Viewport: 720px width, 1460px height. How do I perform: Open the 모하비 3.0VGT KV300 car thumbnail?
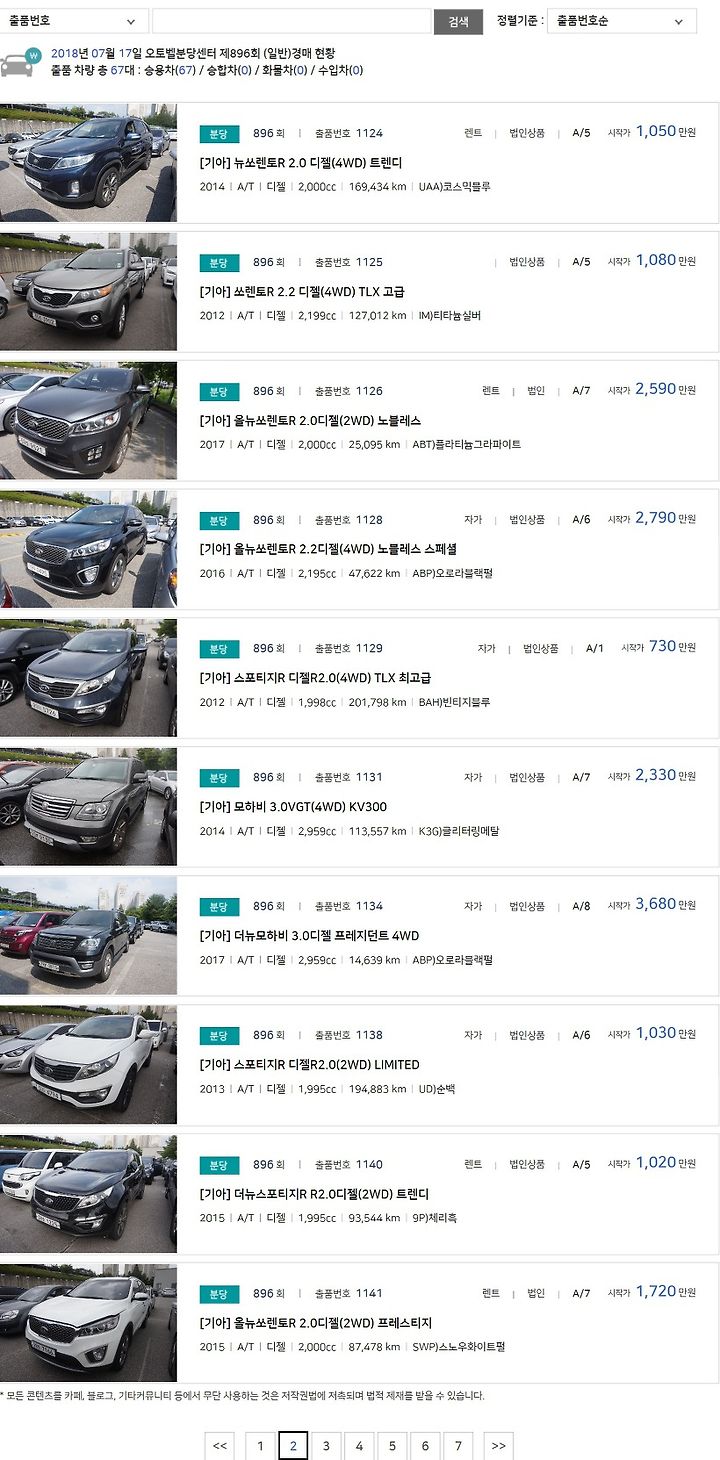(x=88, y=807)
